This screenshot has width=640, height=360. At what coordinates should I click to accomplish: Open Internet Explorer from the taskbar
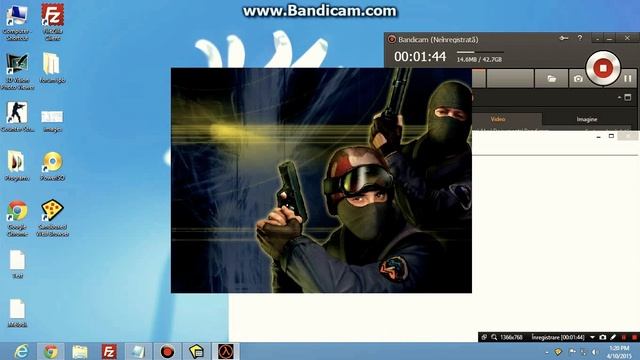(21, 351)
